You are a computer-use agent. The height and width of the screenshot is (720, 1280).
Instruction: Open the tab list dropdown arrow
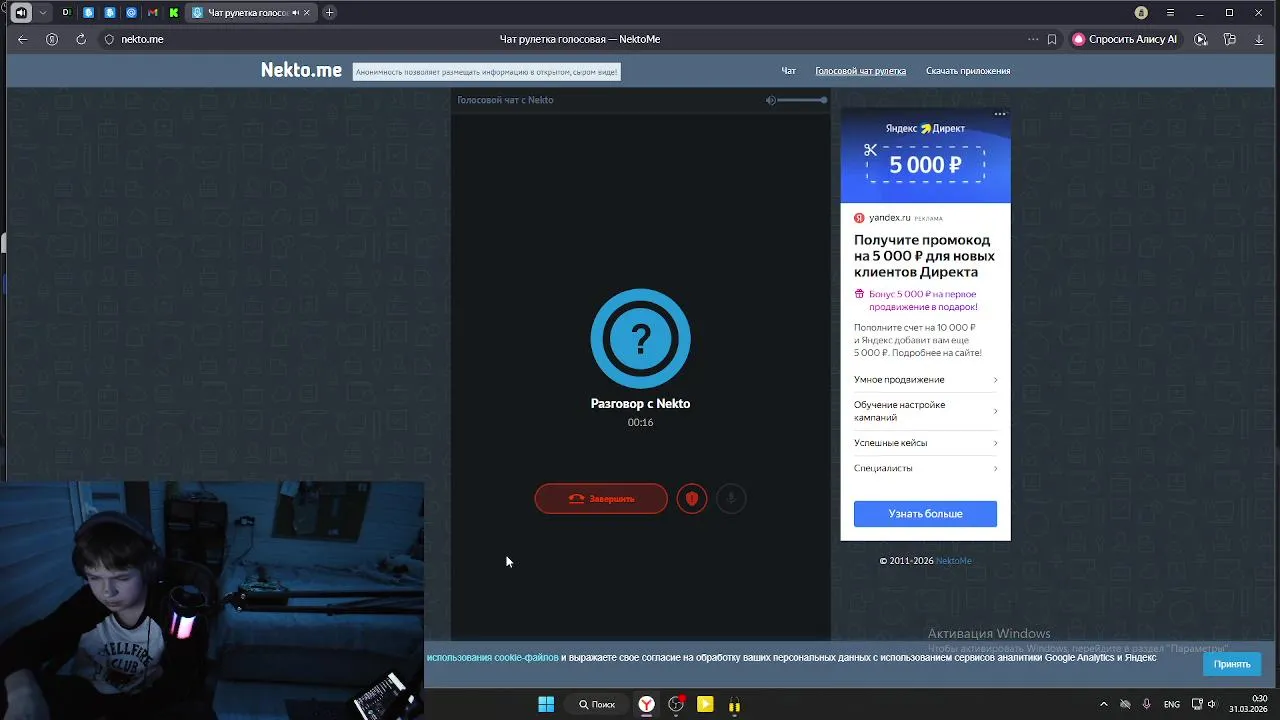pyautogui.click(x=43, y=13)
